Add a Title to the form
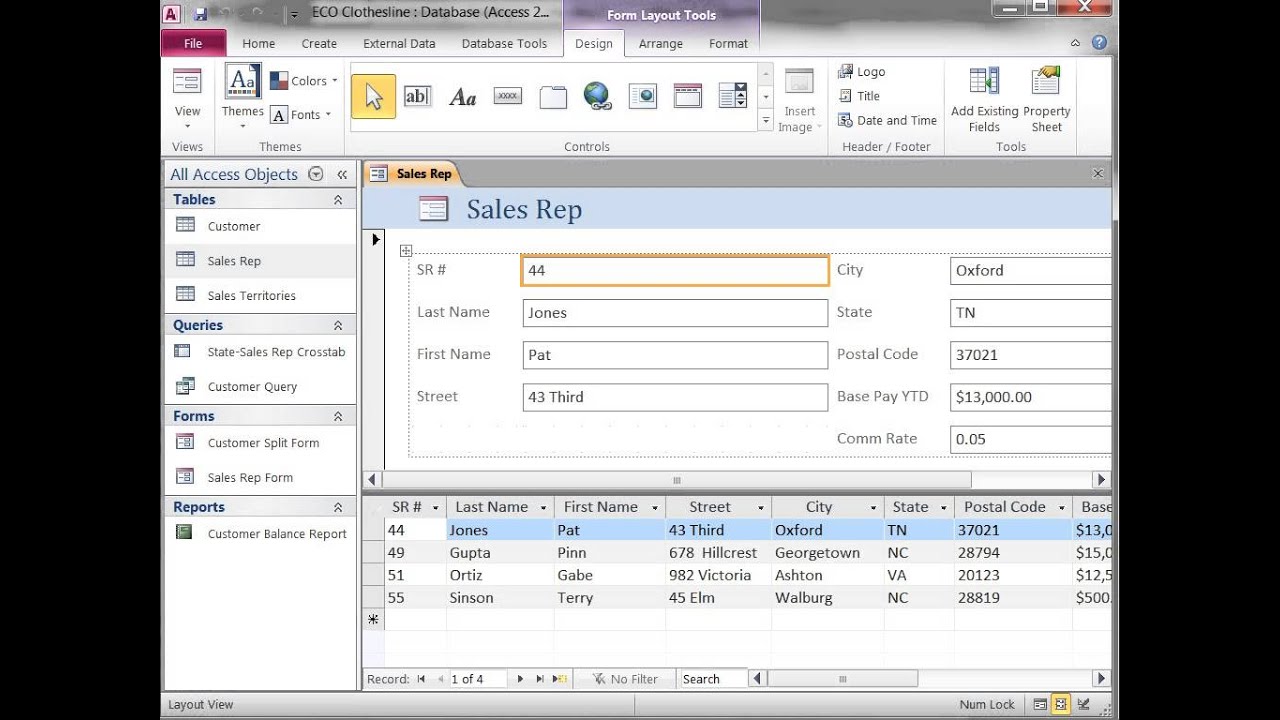The width and height of the screenshot is (1280, 720). pos(858,96)
